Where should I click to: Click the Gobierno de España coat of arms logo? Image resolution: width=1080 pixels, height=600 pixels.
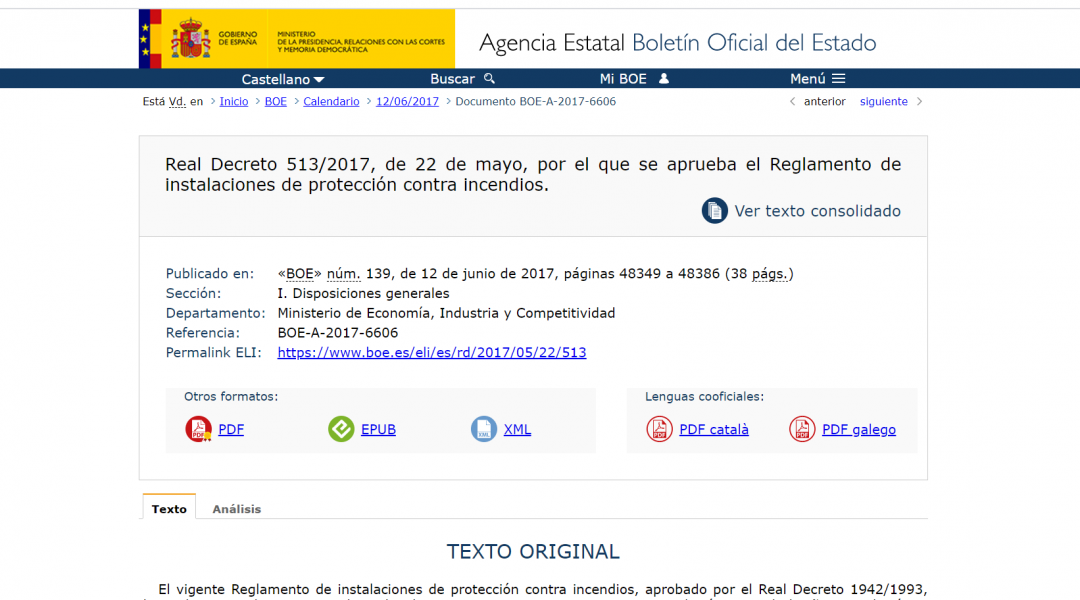(x=191, y=39)
